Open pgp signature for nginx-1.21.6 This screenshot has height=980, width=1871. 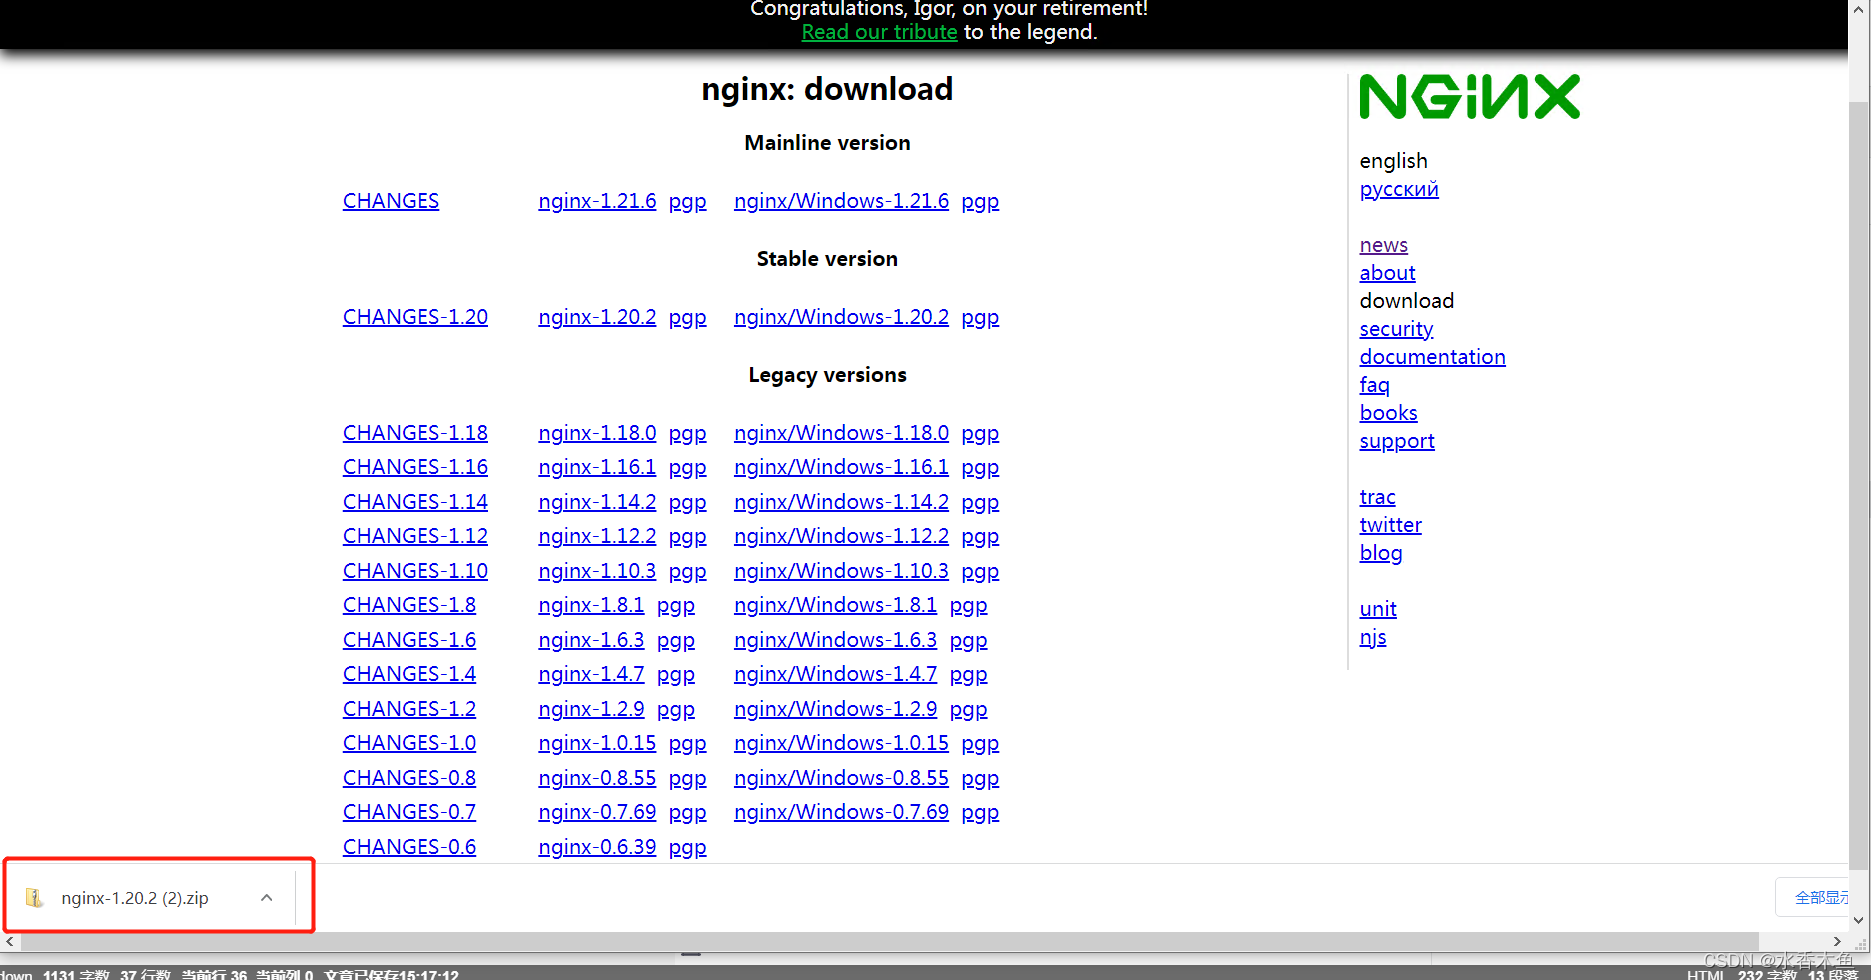click(x=687, y=202)
